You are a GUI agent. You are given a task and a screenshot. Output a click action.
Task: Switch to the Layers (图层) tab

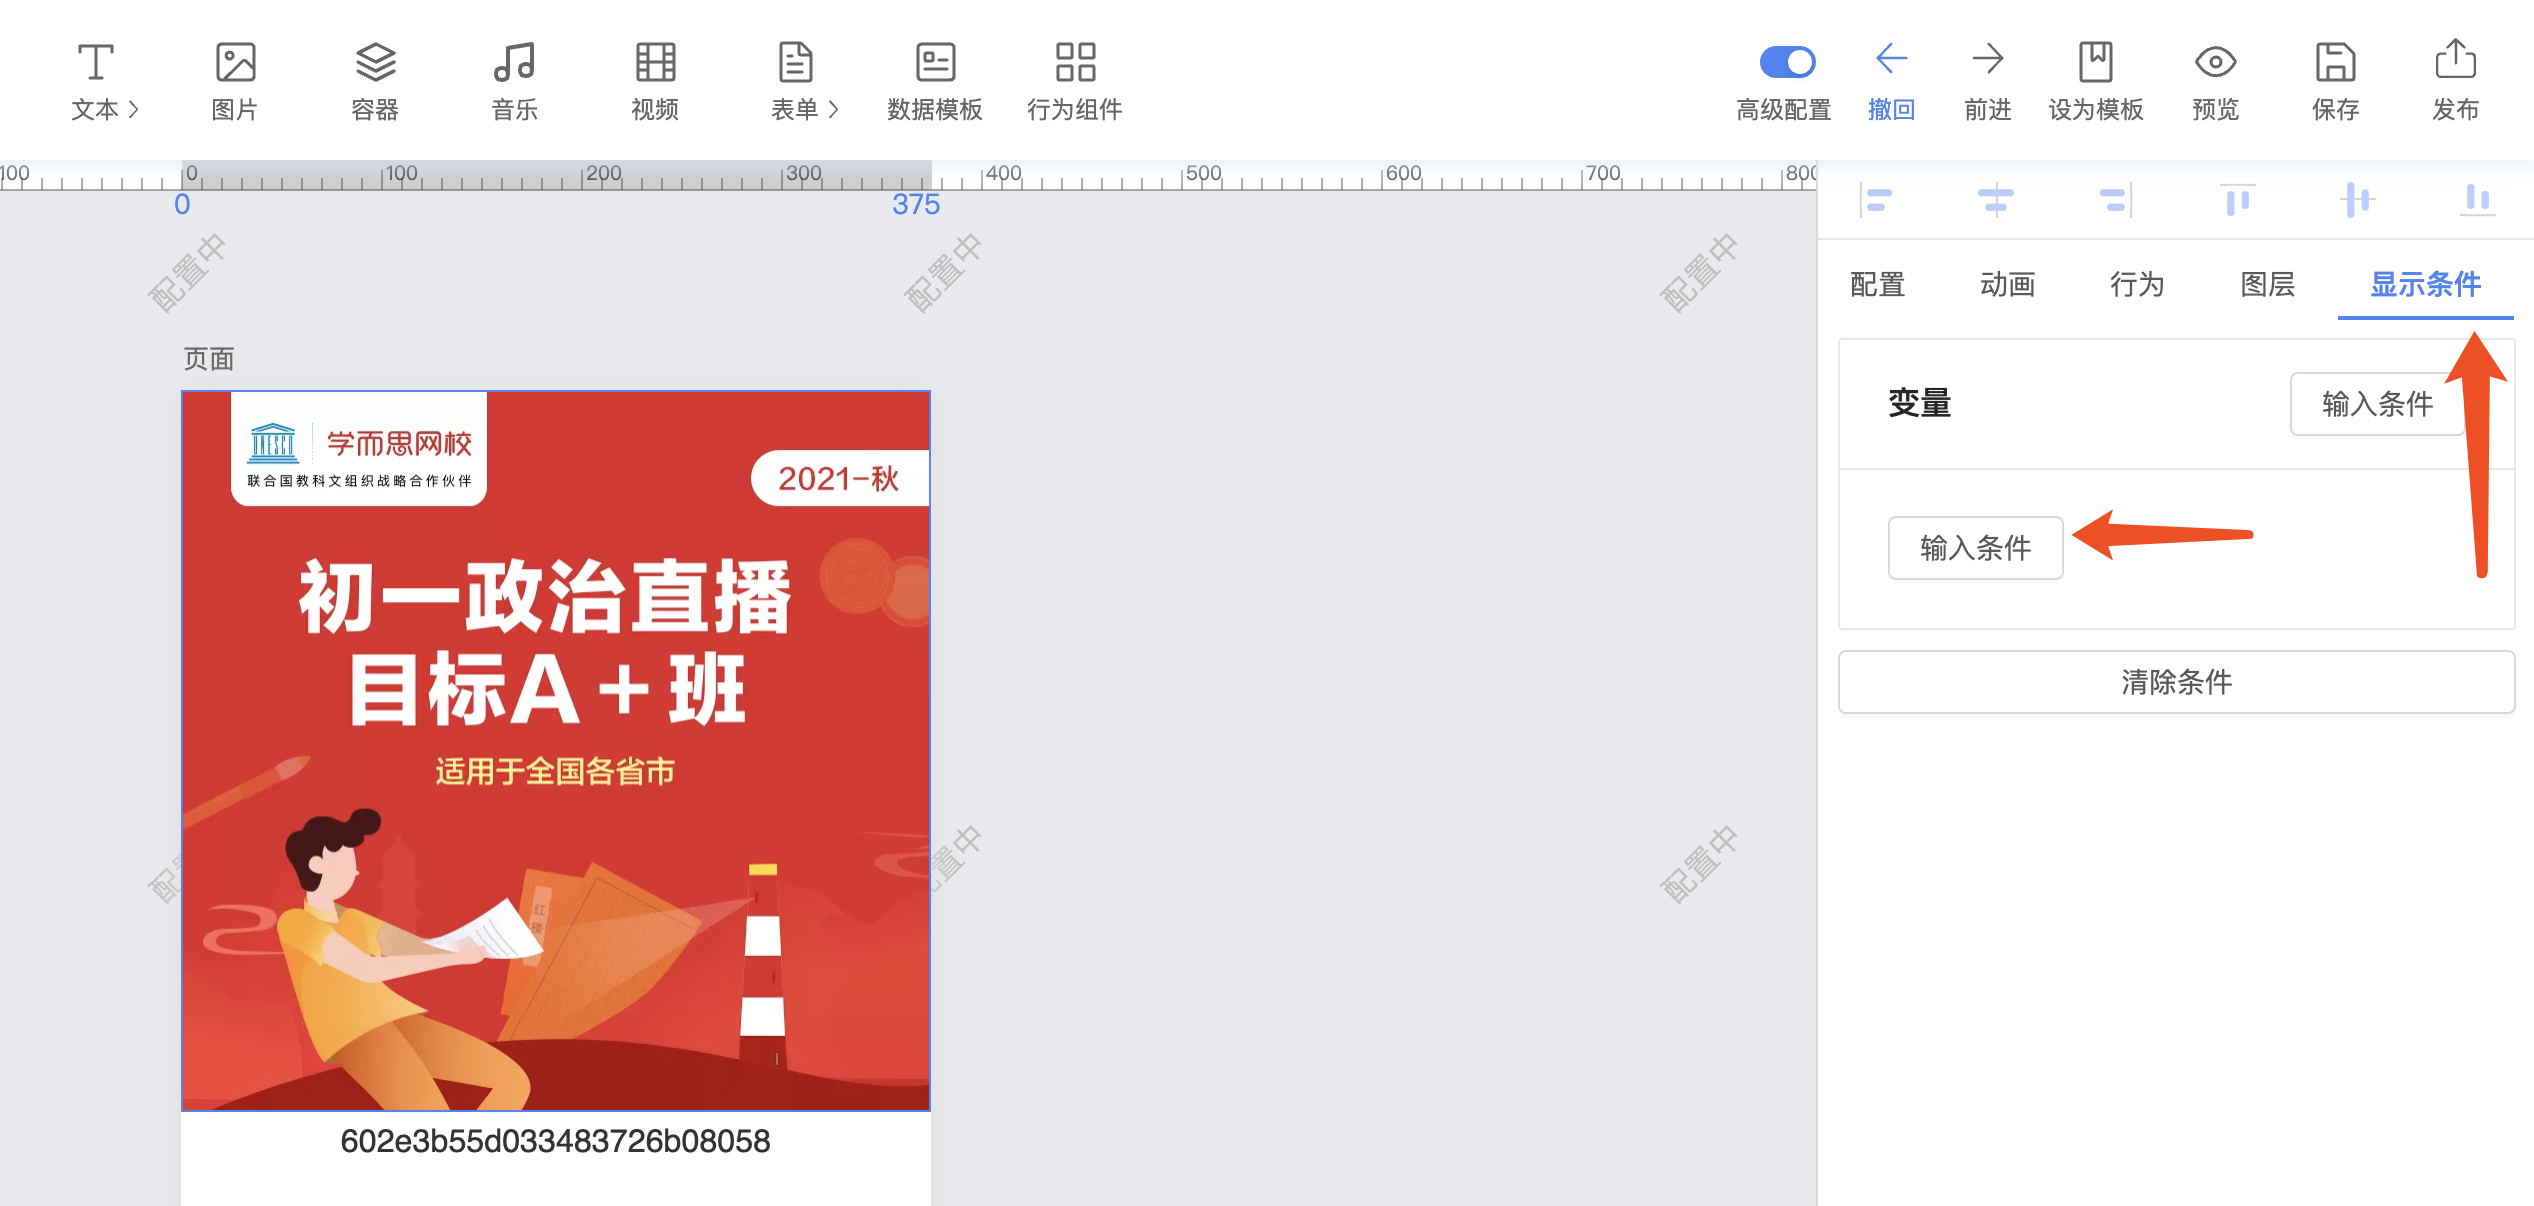[x=2267, y=285]
